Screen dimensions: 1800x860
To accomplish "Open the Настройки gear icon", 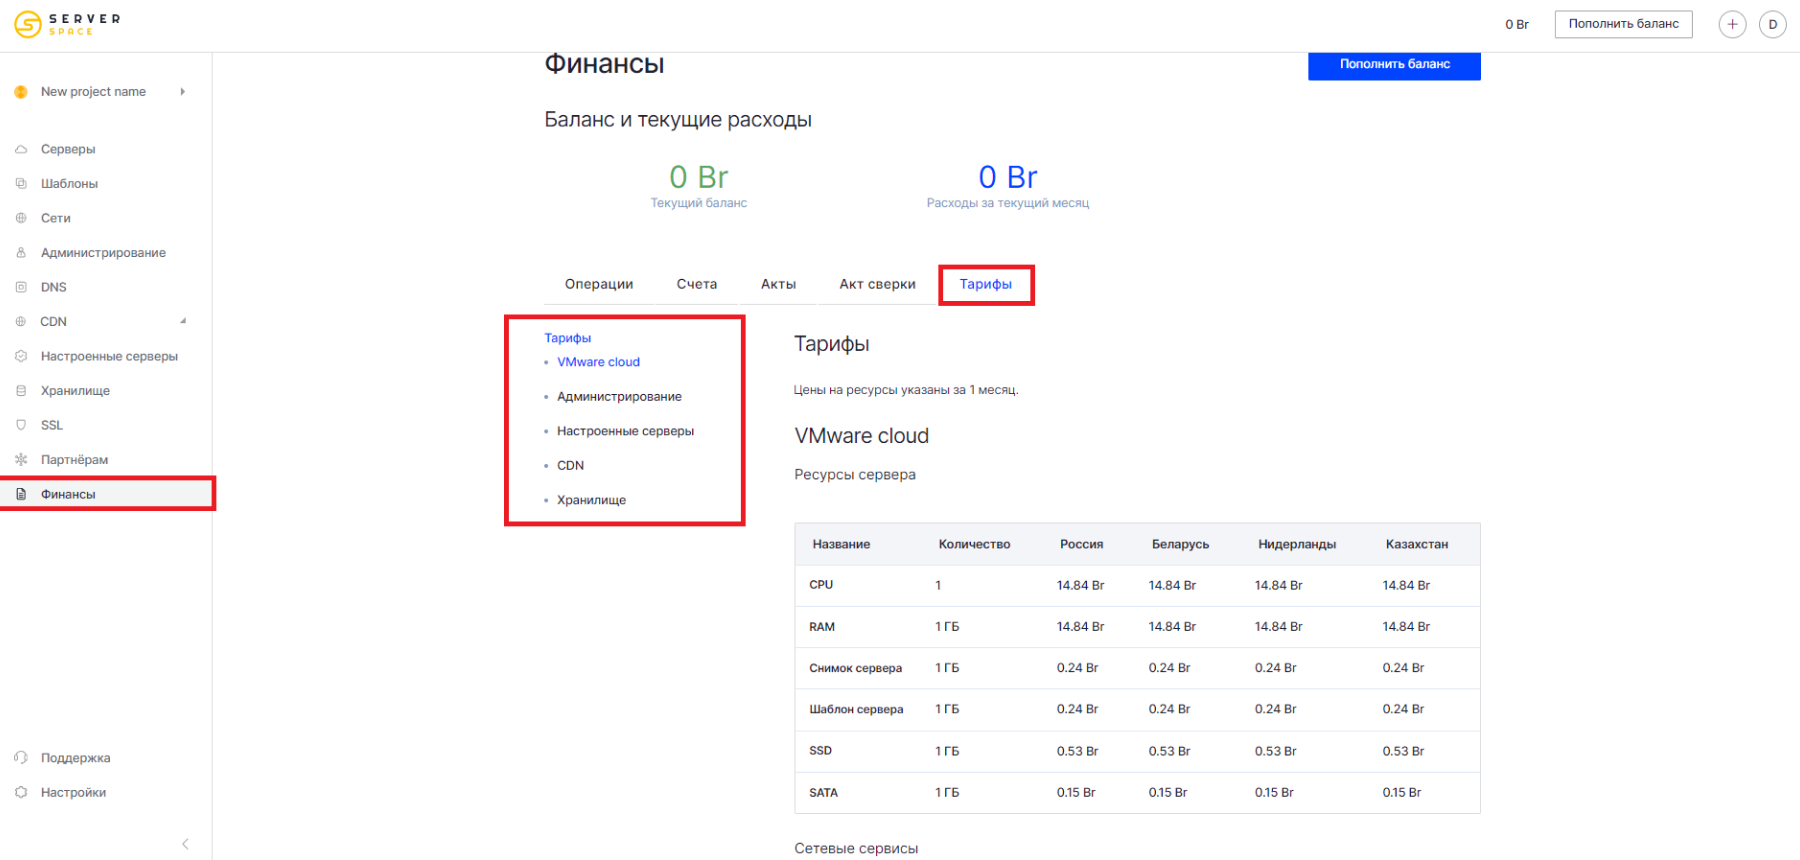I will click(x=21, y=792).
